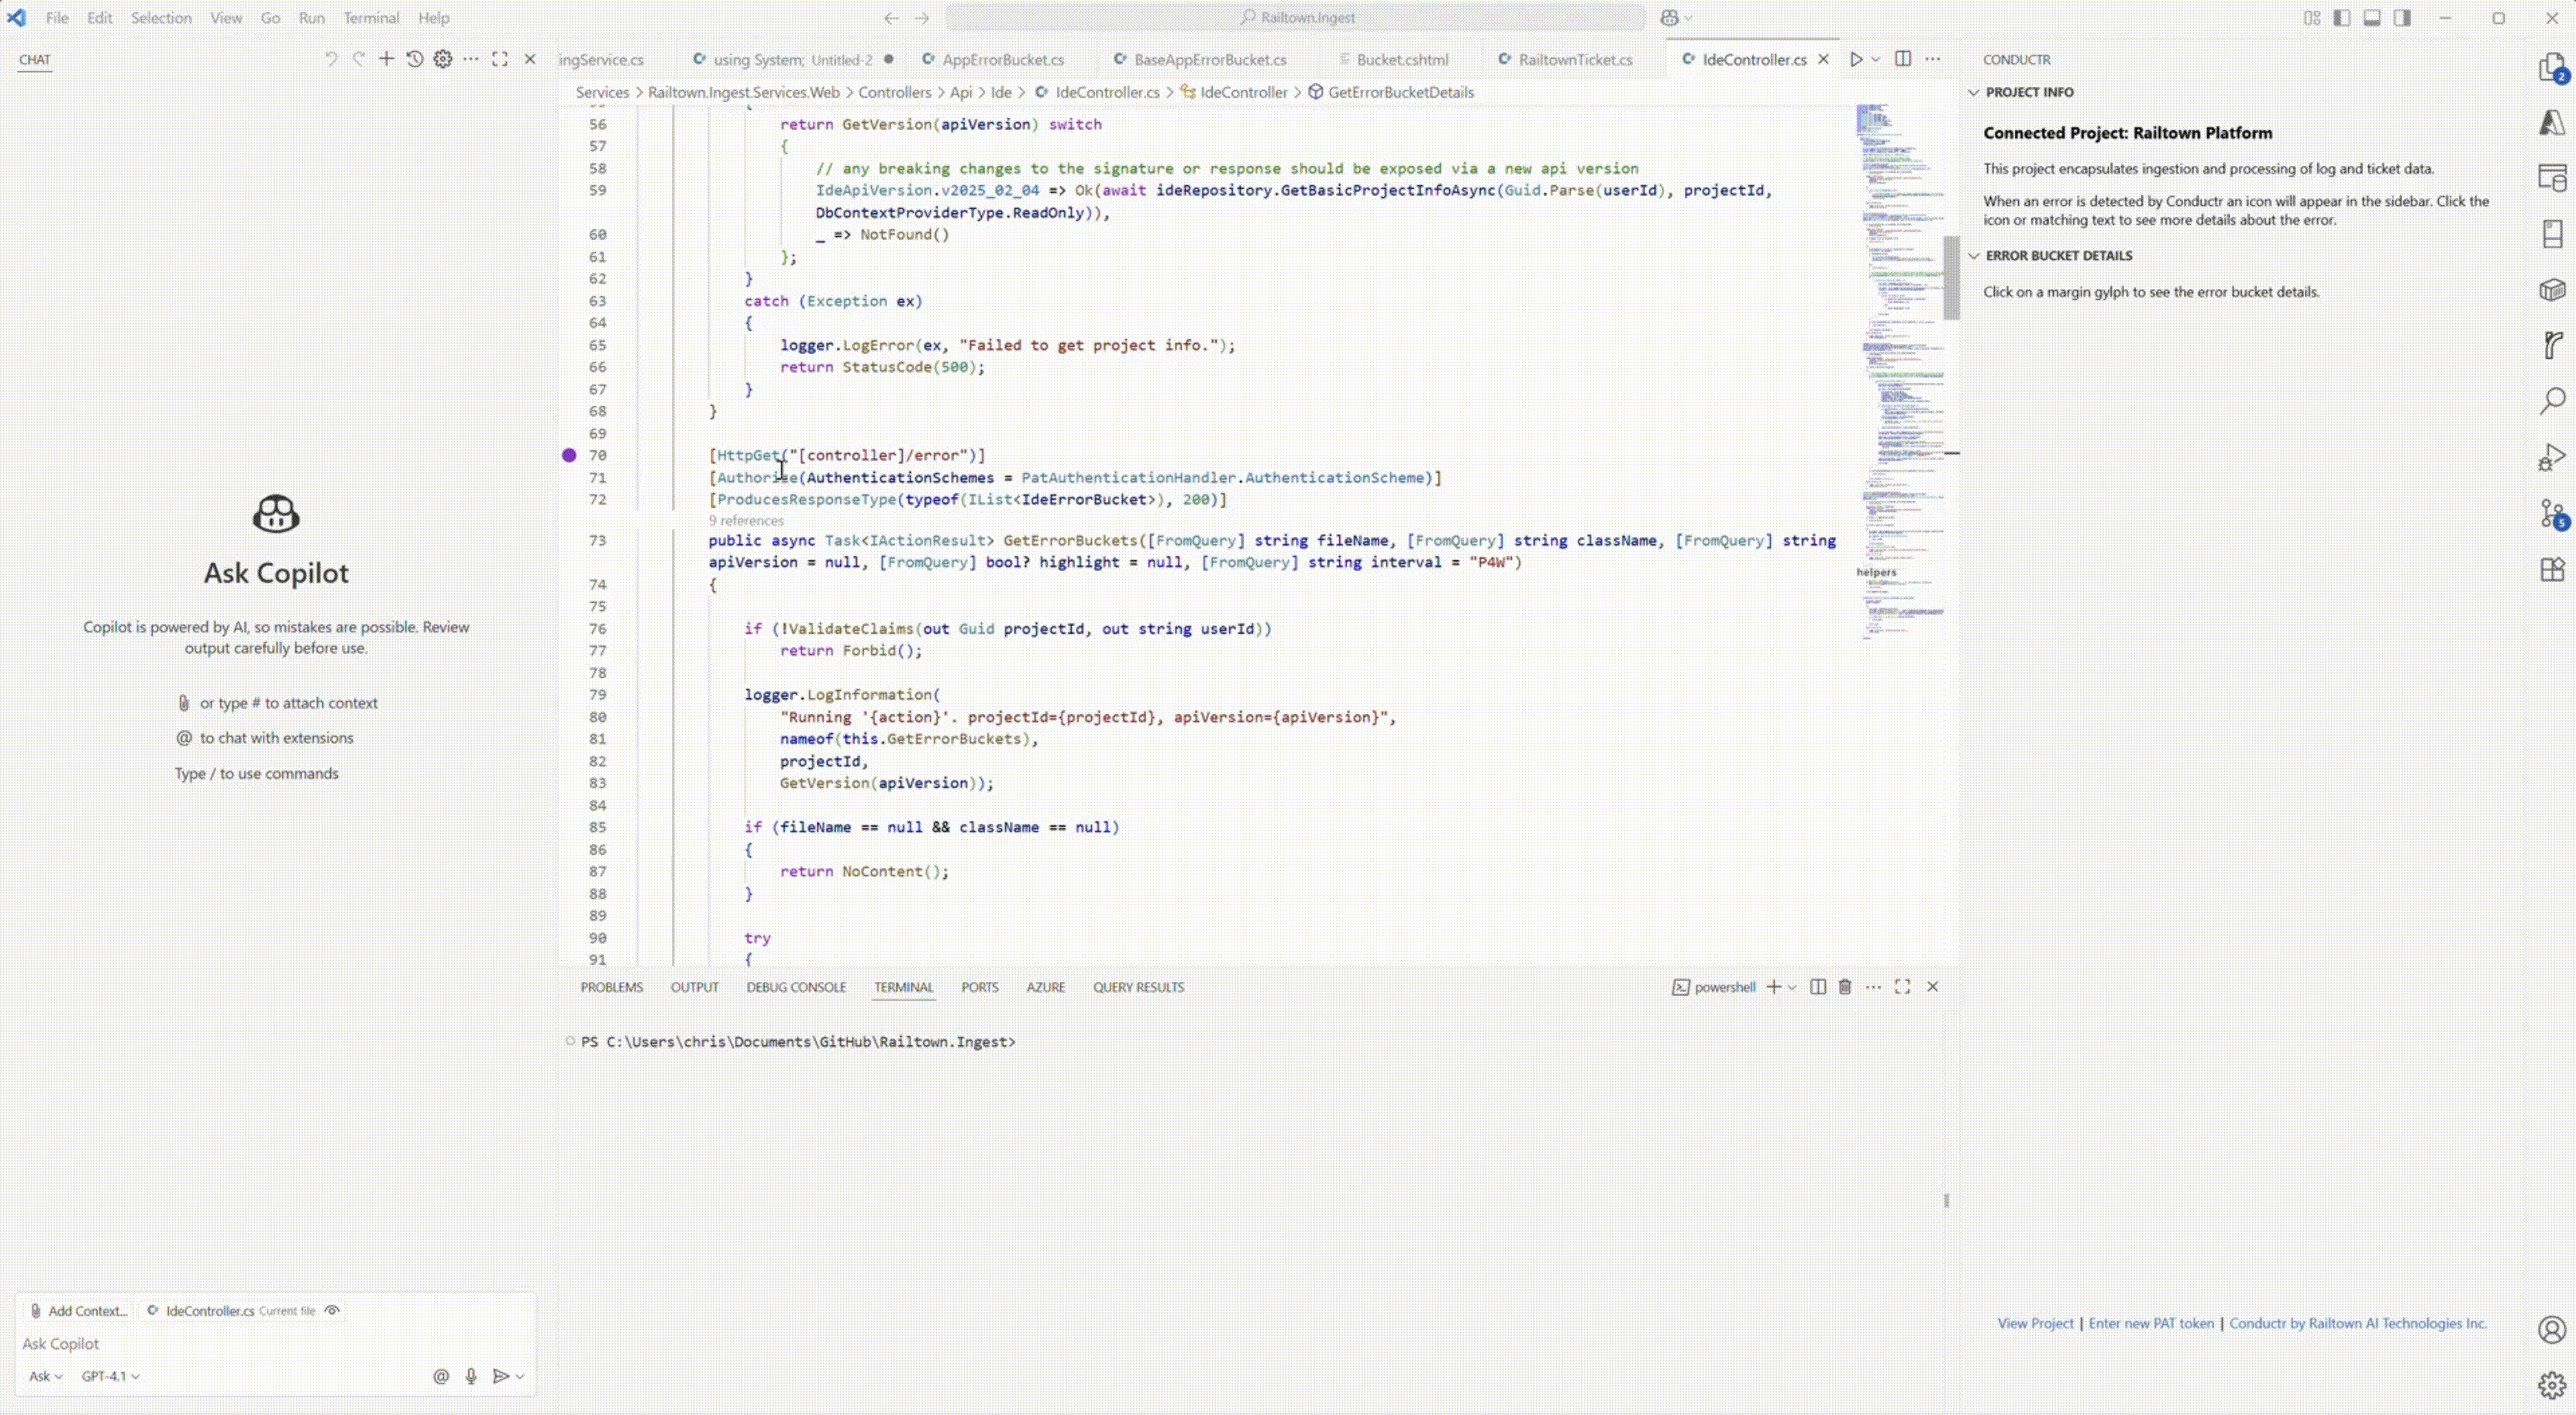This screenshot has height=1415, width=2576.
Task: Open new terminal profile dropdown
Action: pyautogui.click(x=1792, y=987)
